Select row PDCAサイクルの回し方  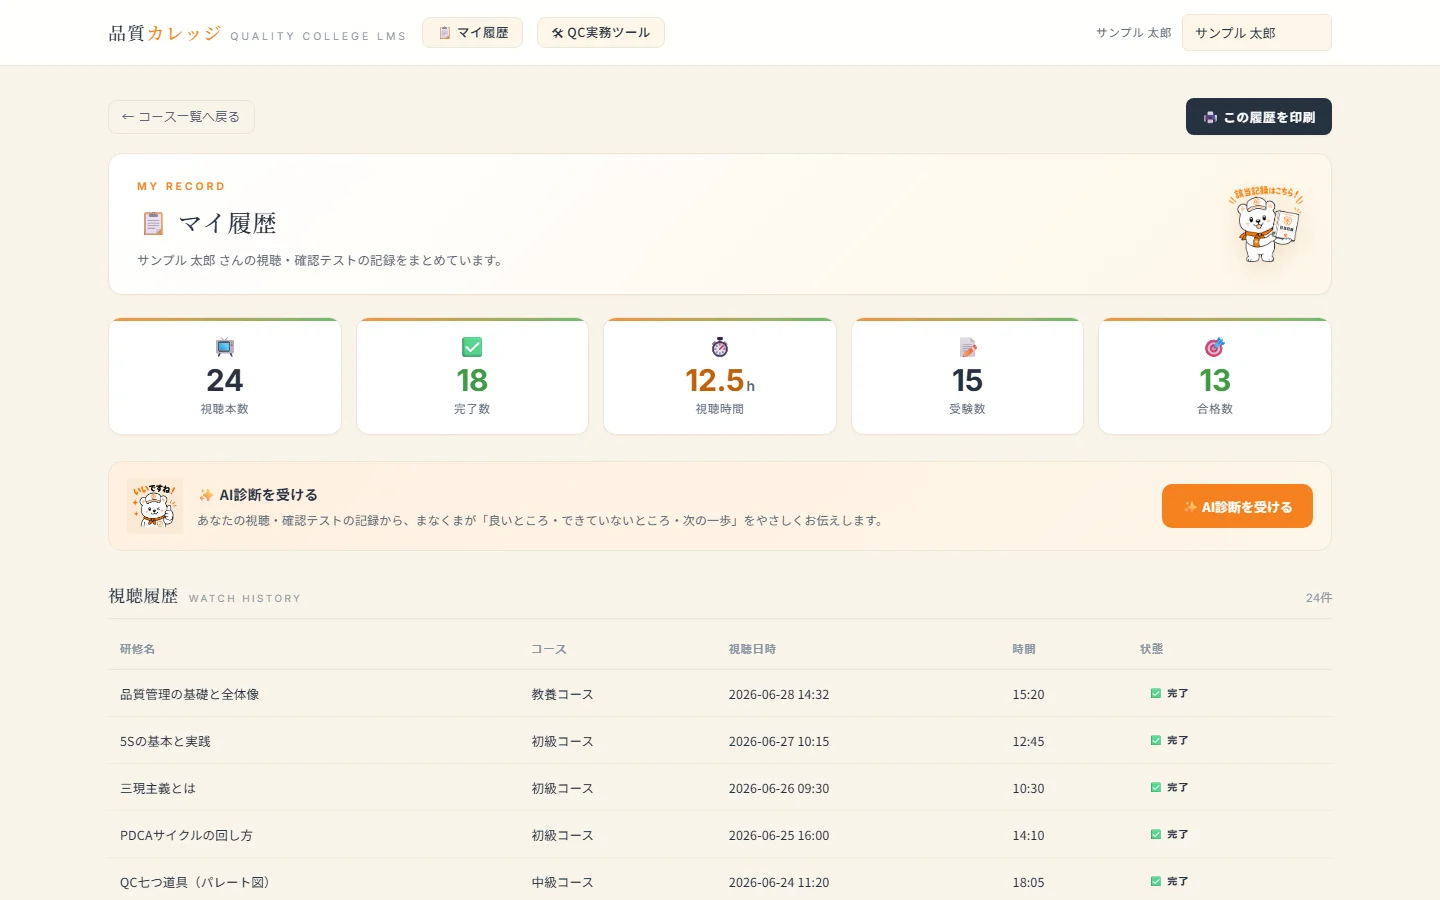[720, 835]
